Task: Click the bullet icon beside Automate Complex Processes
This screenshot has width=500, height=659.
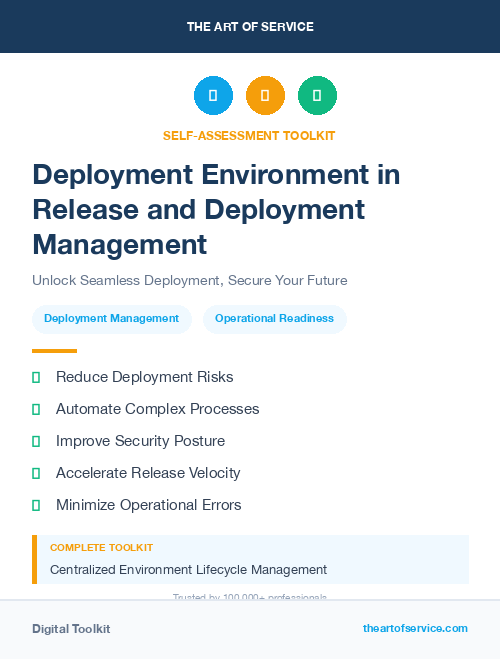Action: coord(36,409)
